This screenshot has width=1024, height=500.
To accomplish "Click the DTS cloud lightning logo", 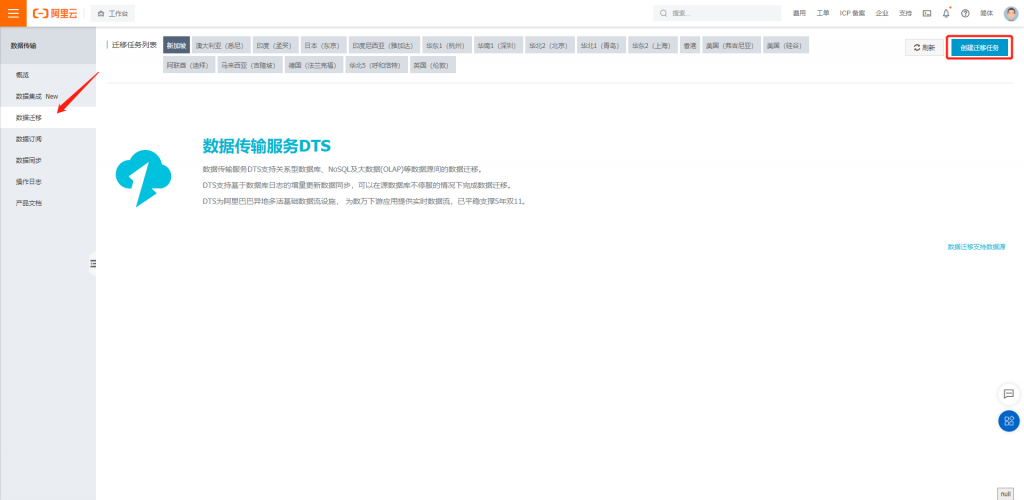I will [143, 178].
